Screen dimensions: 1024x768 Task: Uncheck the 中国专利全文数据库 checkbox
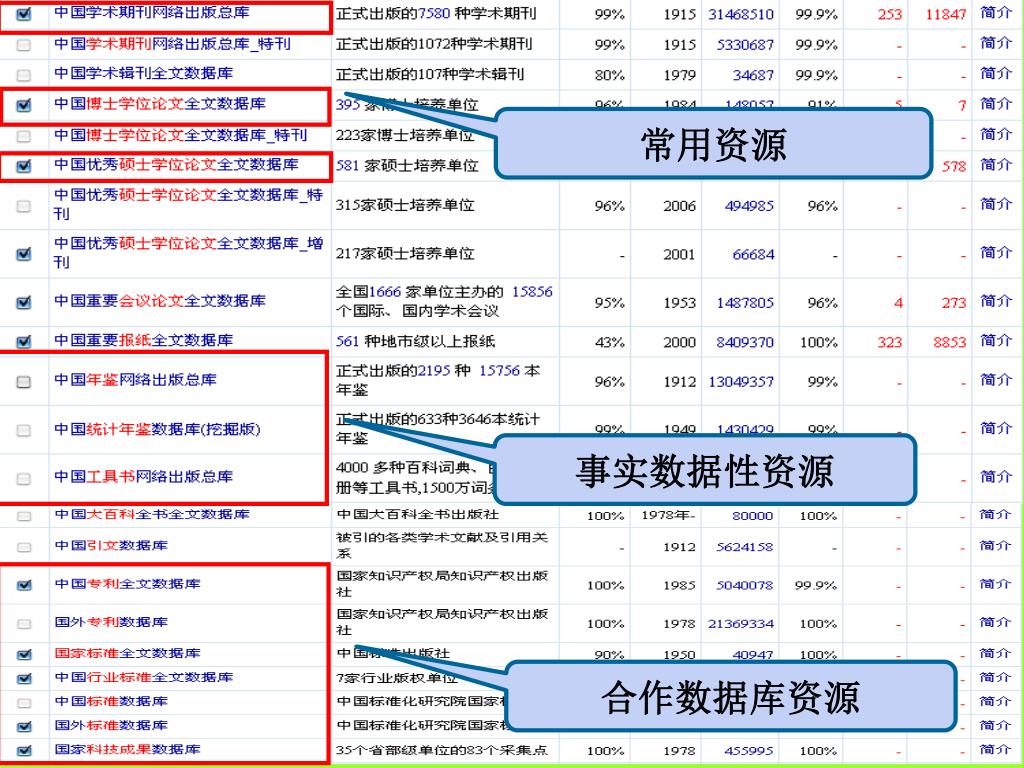click(x=24, y=585)
